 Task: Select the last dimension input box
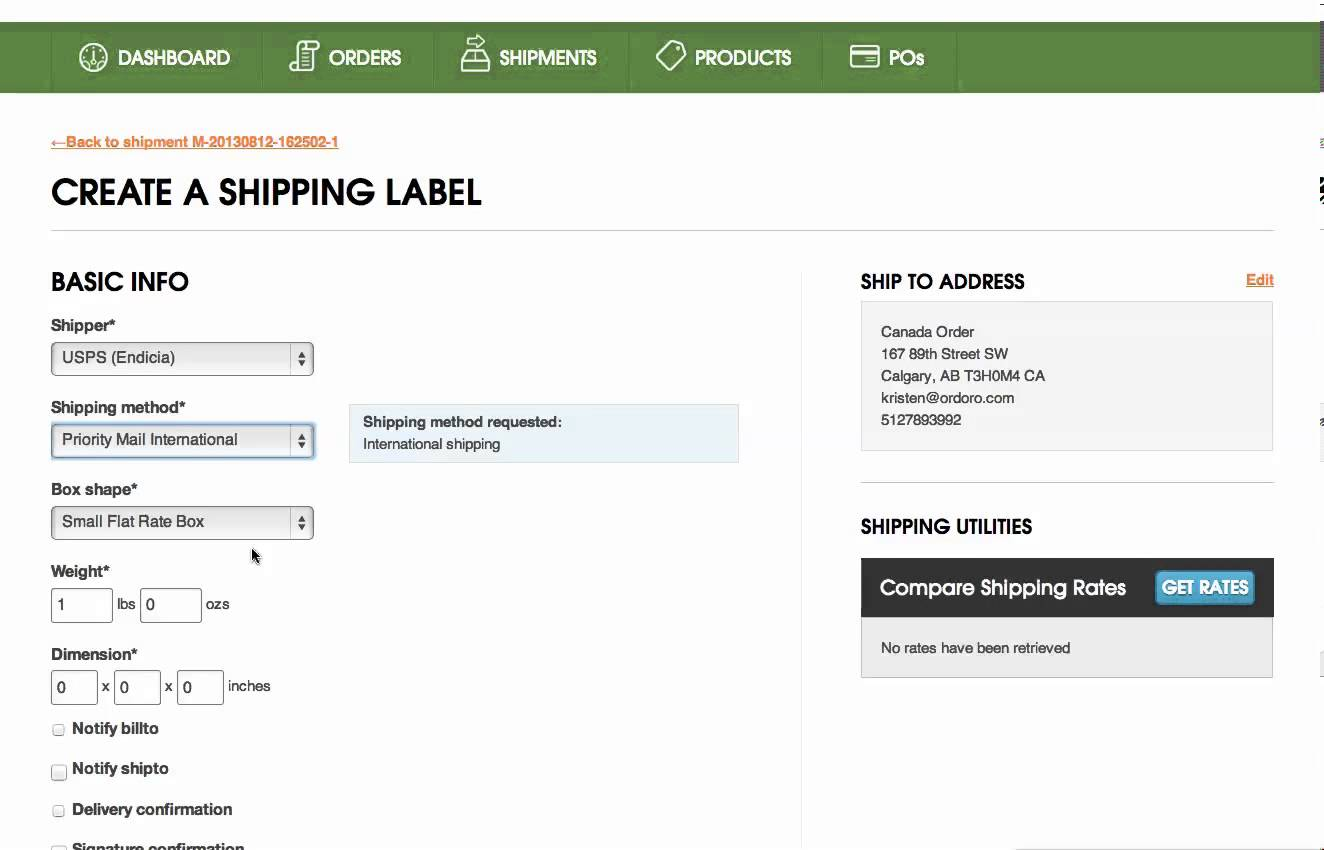(200, 688)
